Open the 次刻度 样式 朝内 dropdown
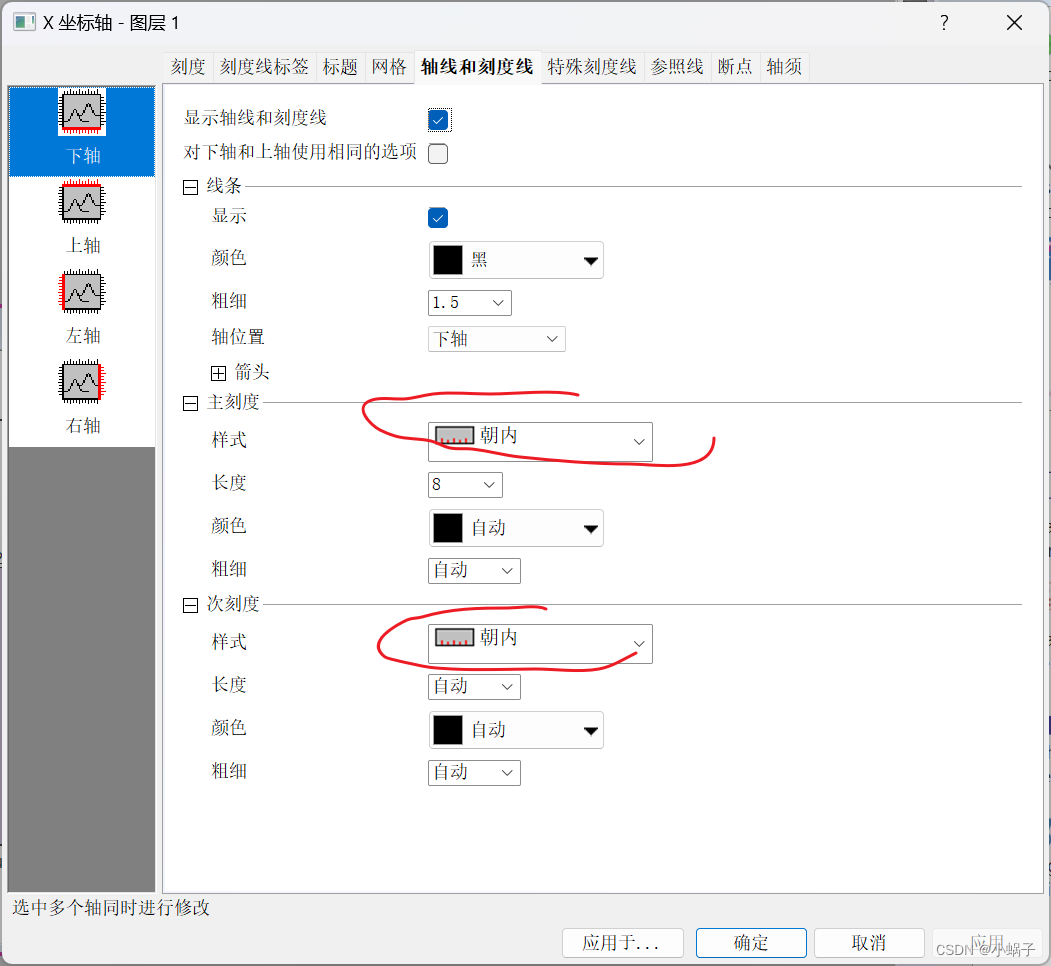This screenshot has height=966, width=1051. [540, 644]
